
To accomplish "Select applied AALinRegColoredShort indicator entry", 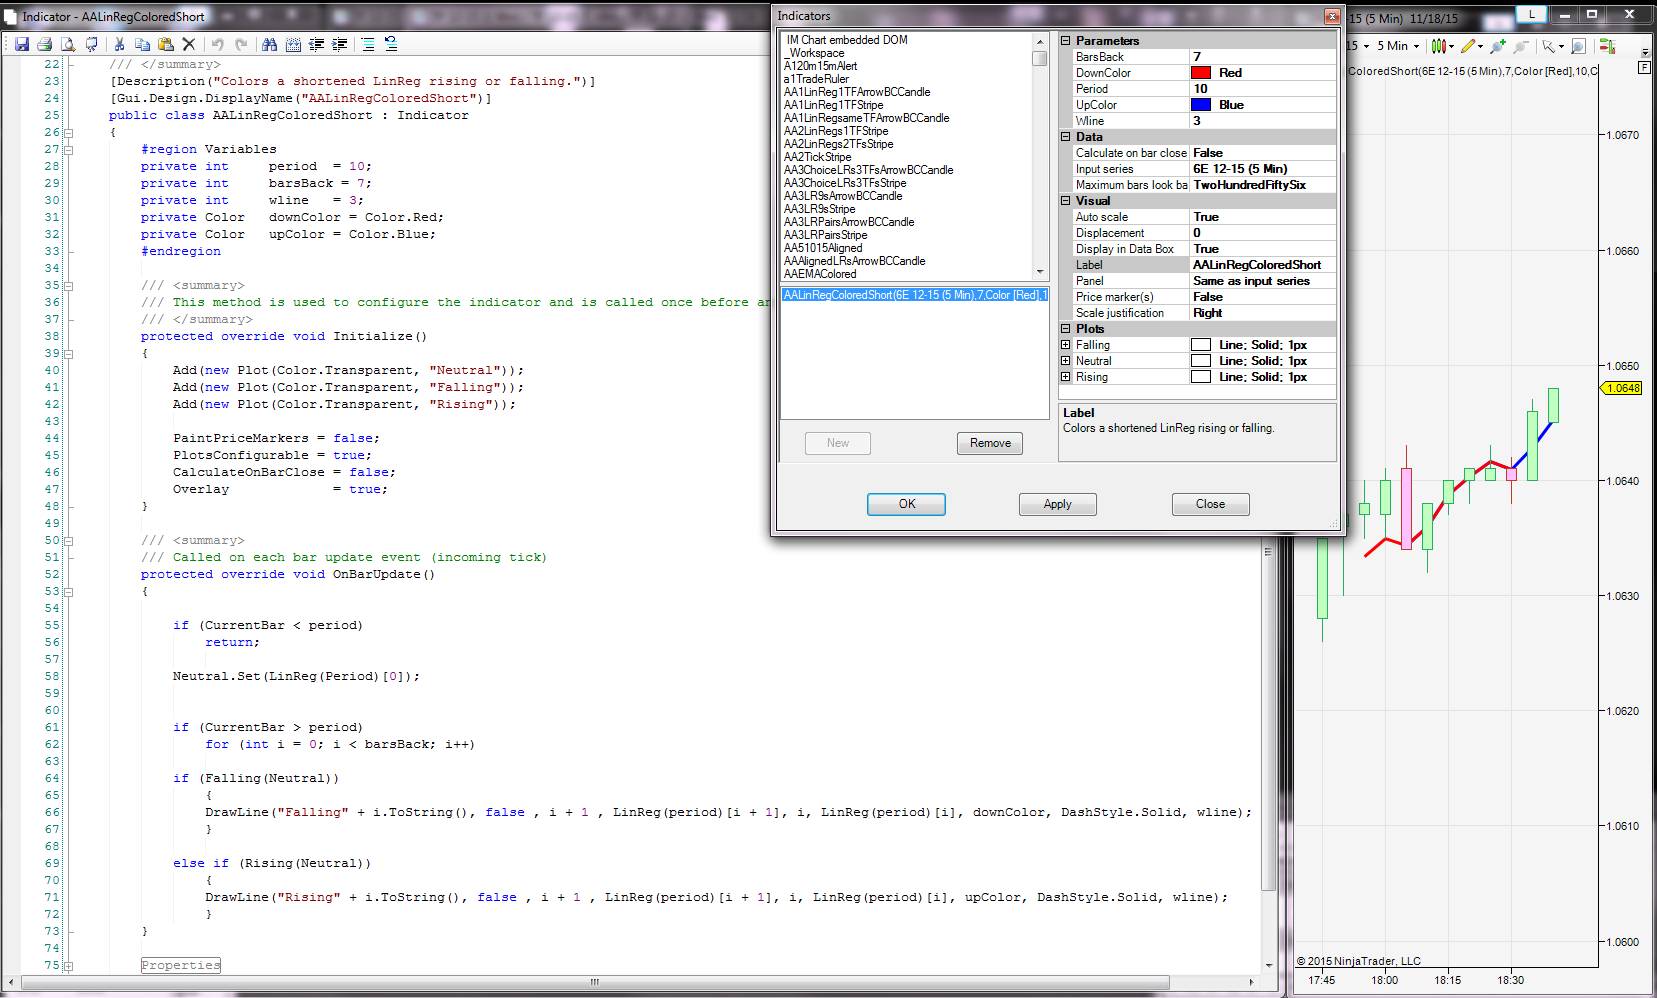I will [x=914, y=295].
